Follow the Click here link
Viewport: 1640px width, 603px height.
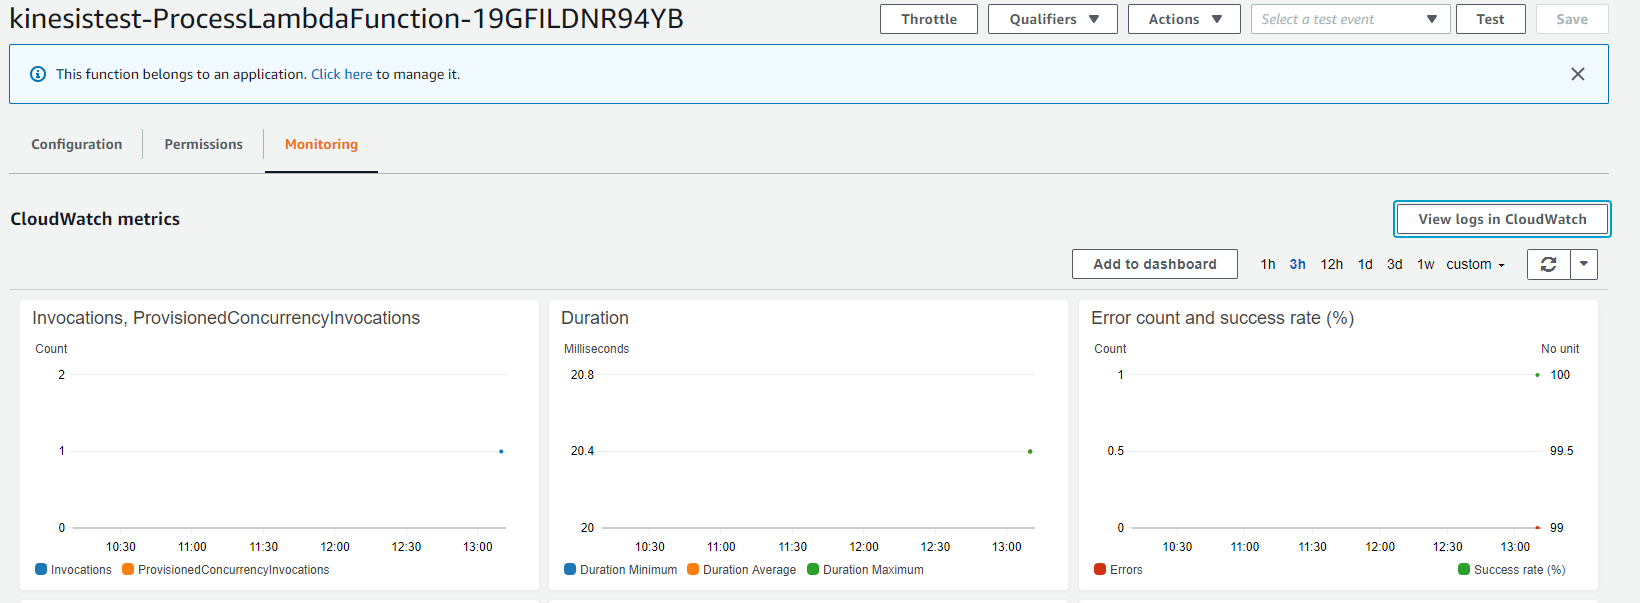[x=341, y=74]
